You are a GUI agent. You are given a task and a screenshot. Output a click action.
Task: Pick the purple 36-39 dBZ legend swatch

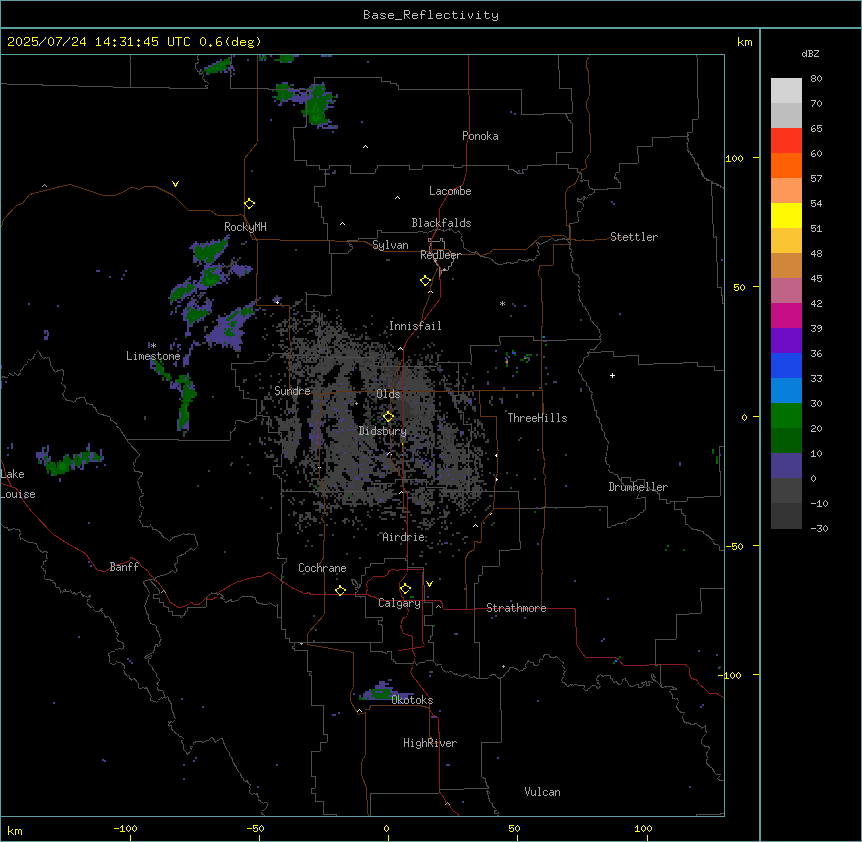(x=786, y=341)
